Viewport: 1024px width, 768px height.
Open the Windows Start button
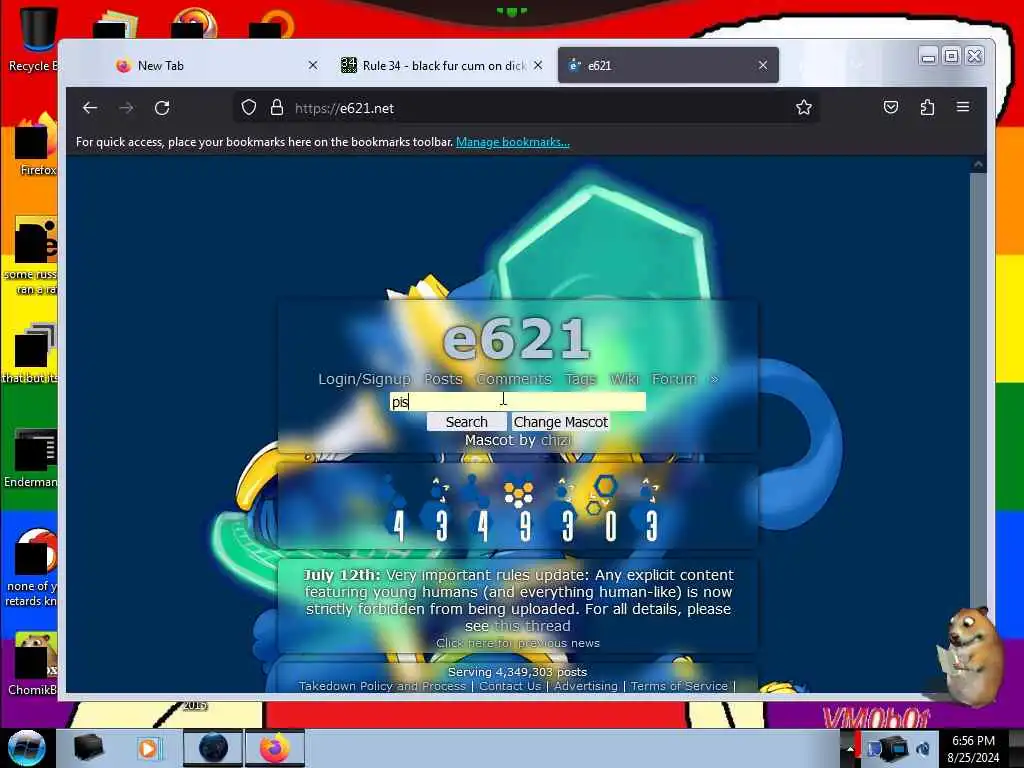point(27,748)
